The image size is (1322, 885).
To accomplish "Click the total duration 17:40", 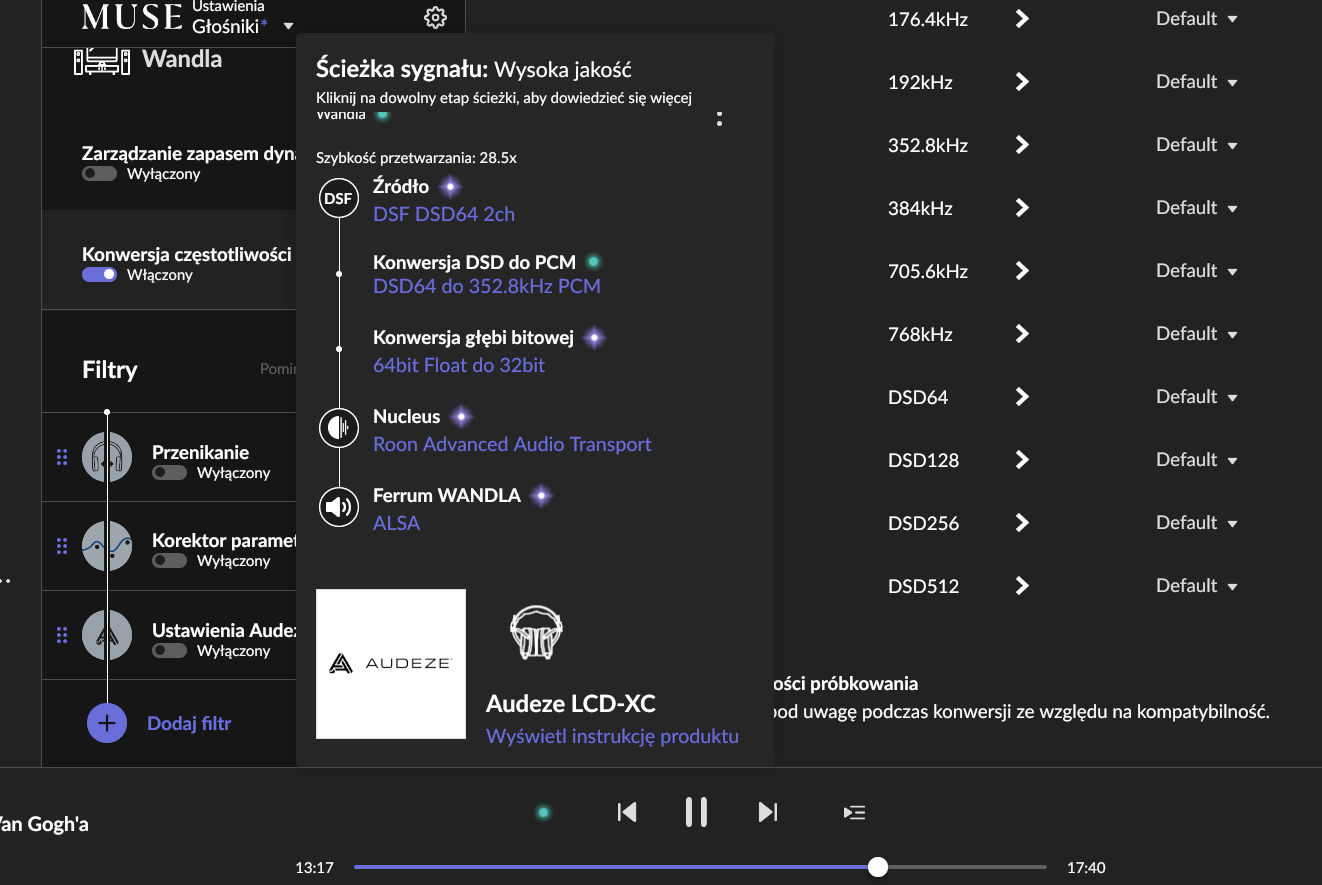I will (x=1086, y=868).
